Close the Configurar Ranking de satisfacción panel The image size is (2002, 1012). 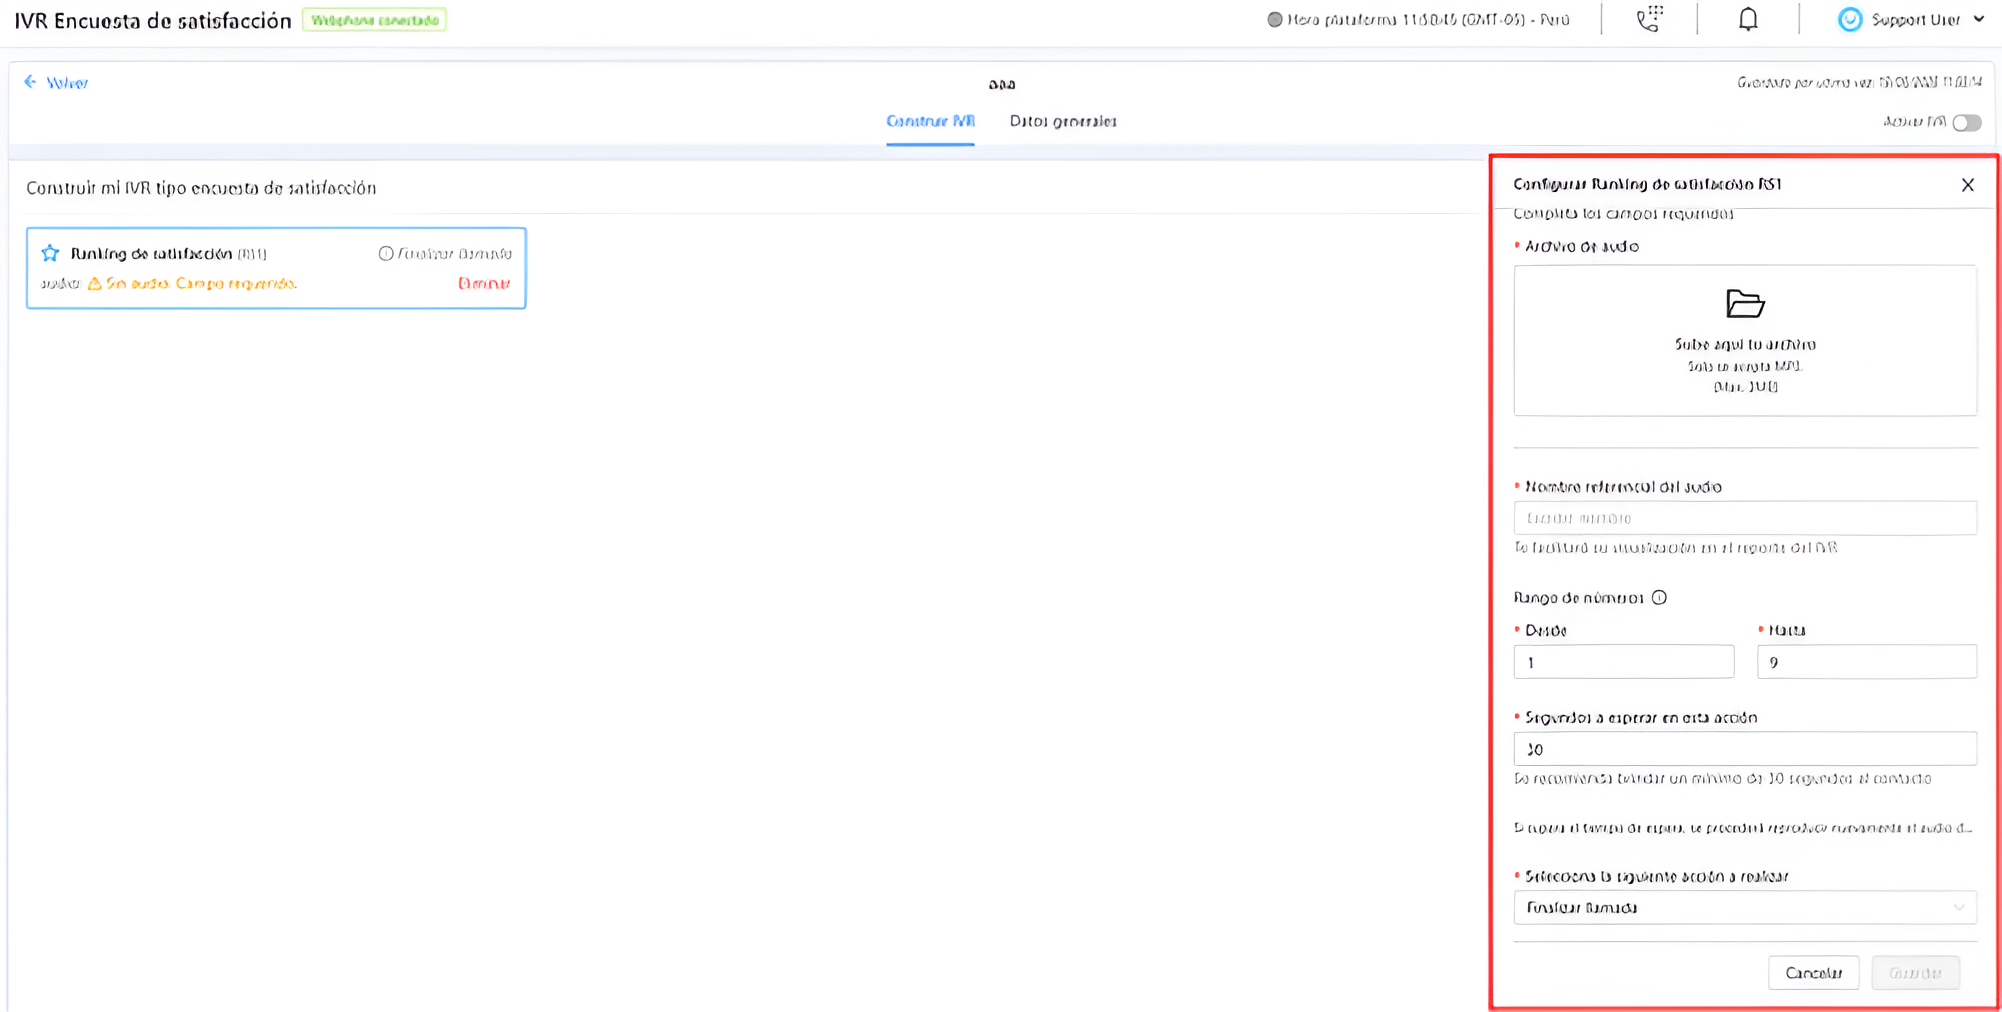[1967, 185]
